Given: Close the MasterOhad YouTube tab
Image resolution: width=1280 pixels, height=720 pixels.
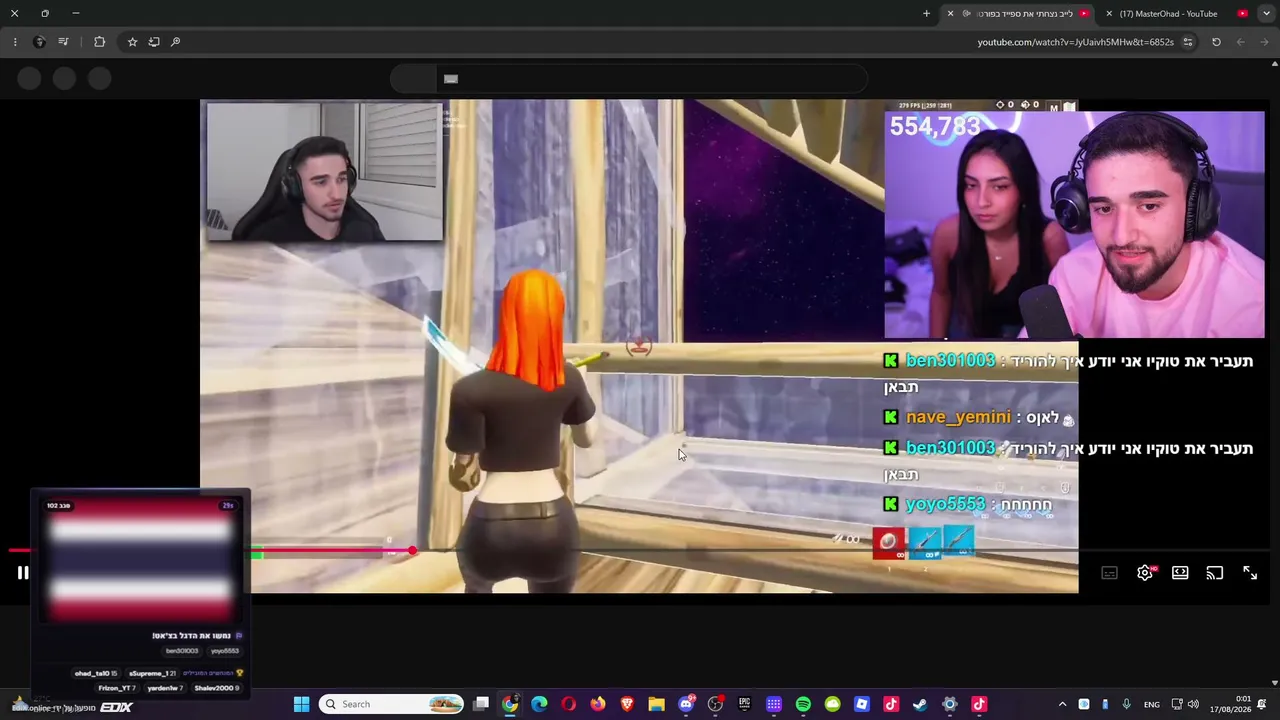Looking at the screenshot, I should 1109,14.
